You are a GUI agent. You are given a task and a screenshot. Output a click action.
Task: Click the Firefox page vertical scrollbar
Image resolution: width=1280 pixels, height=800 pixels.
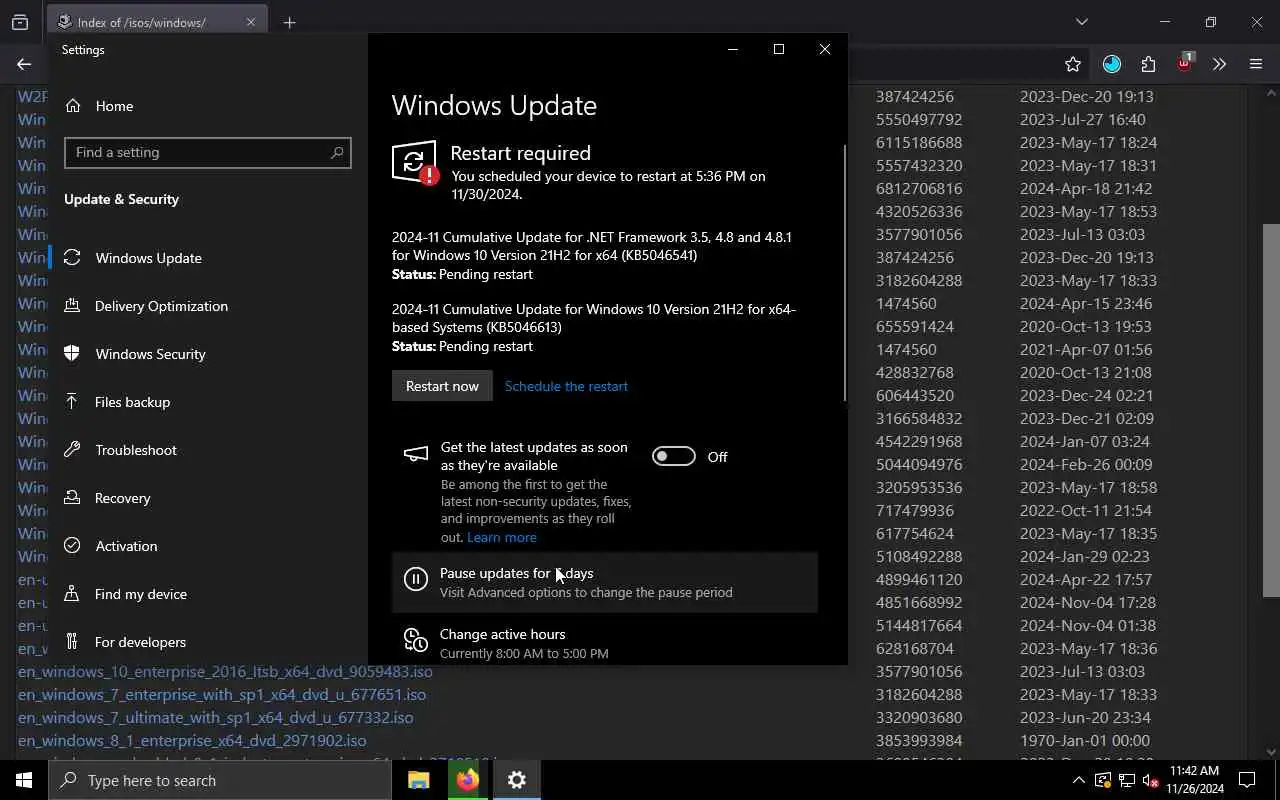pyautogui.click(x=1271, y=410)
